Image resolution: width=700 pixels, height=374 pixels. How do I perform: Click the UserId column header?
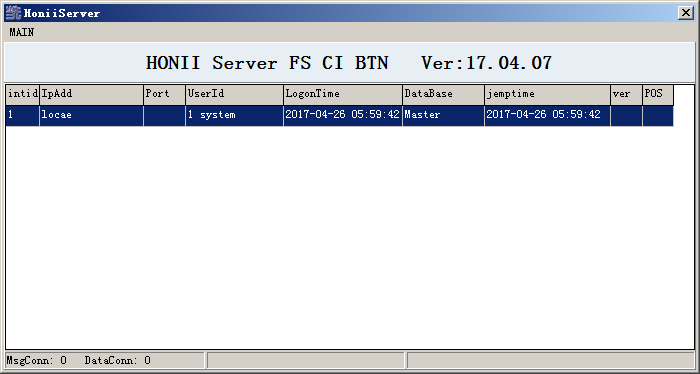click(x=234, y=95)
